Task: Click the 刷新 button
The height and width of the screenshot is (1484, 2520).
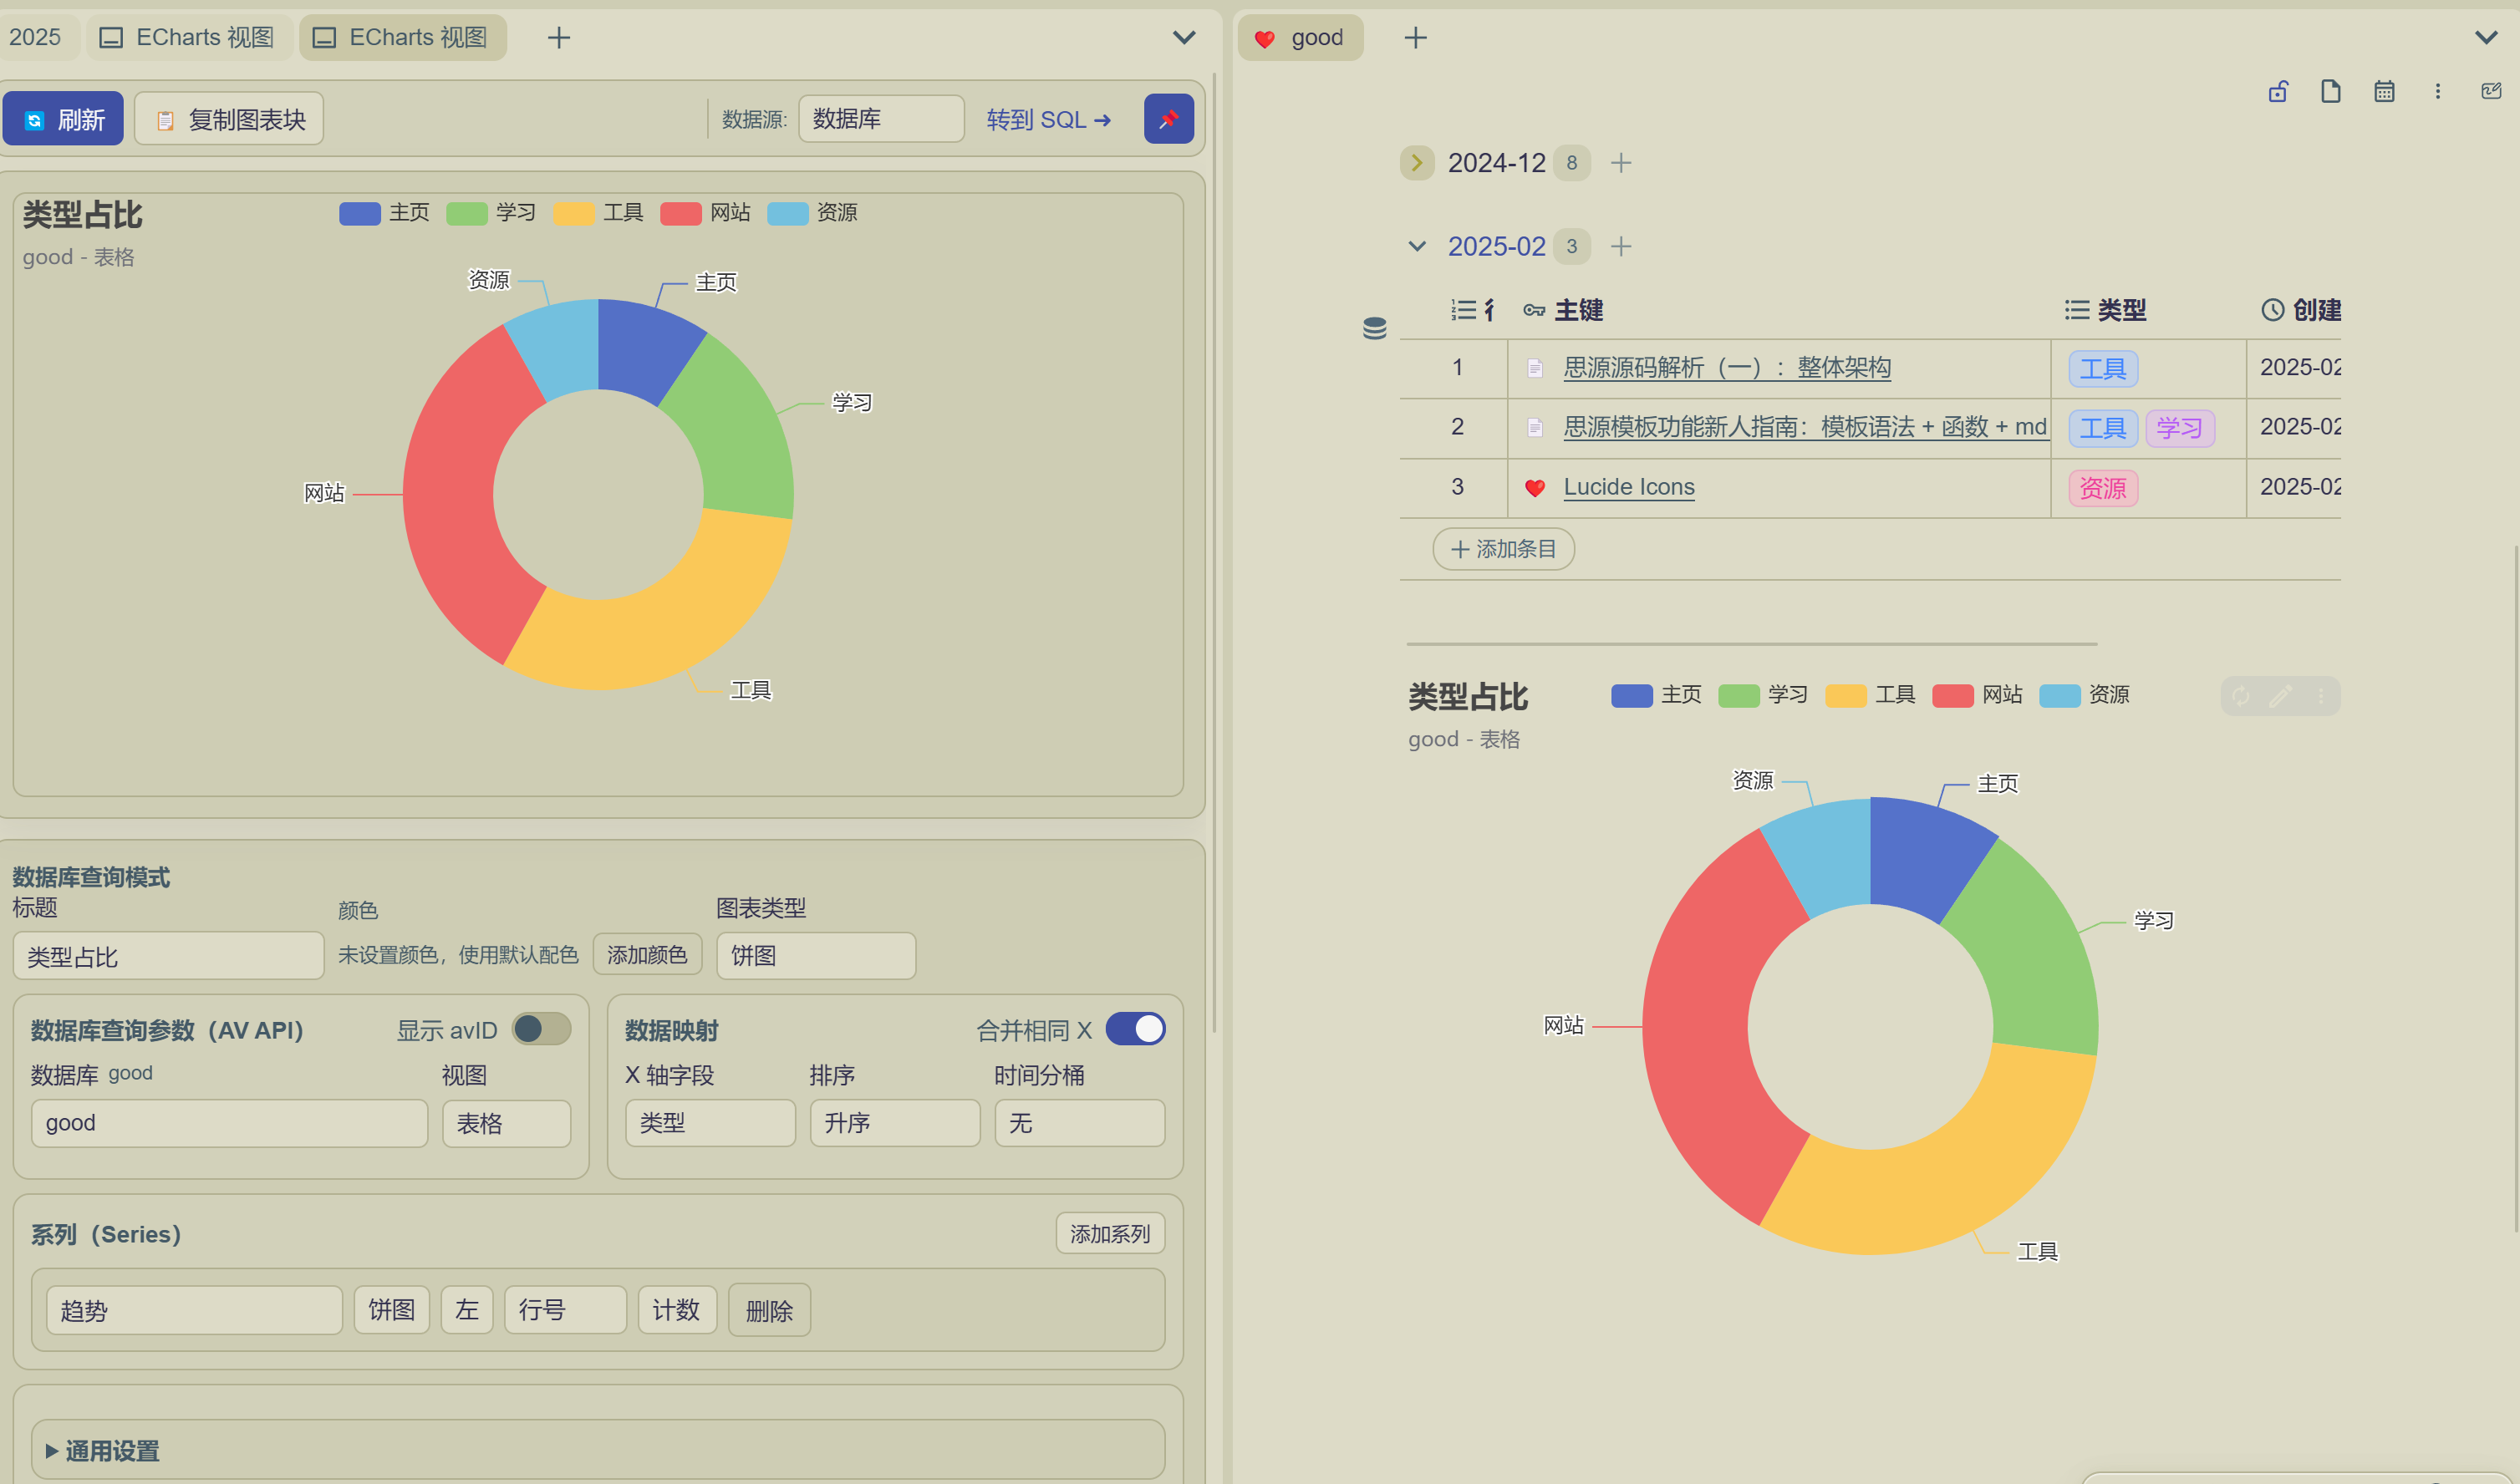Action: (x=63, y=119)
